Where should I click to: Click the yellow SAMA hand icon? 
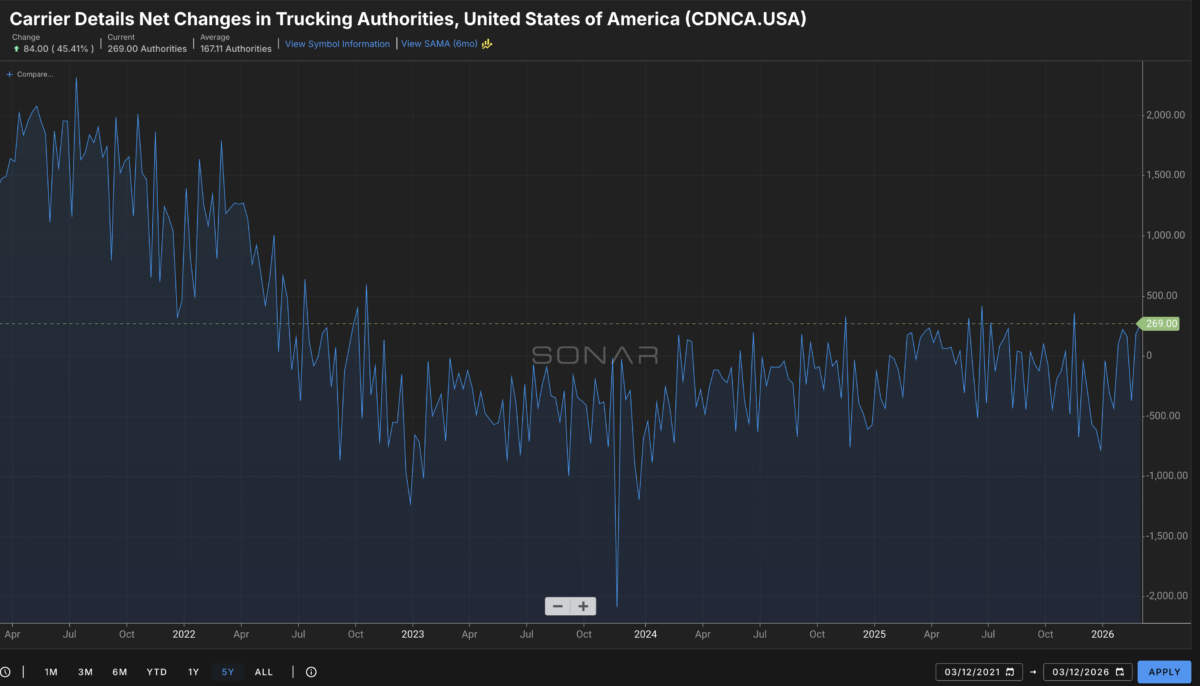point(487,44)
